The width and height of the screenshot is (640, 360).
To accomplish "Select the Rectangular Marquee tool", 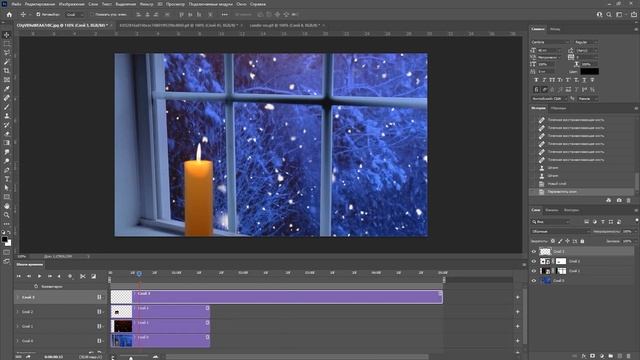I will 7,44.
